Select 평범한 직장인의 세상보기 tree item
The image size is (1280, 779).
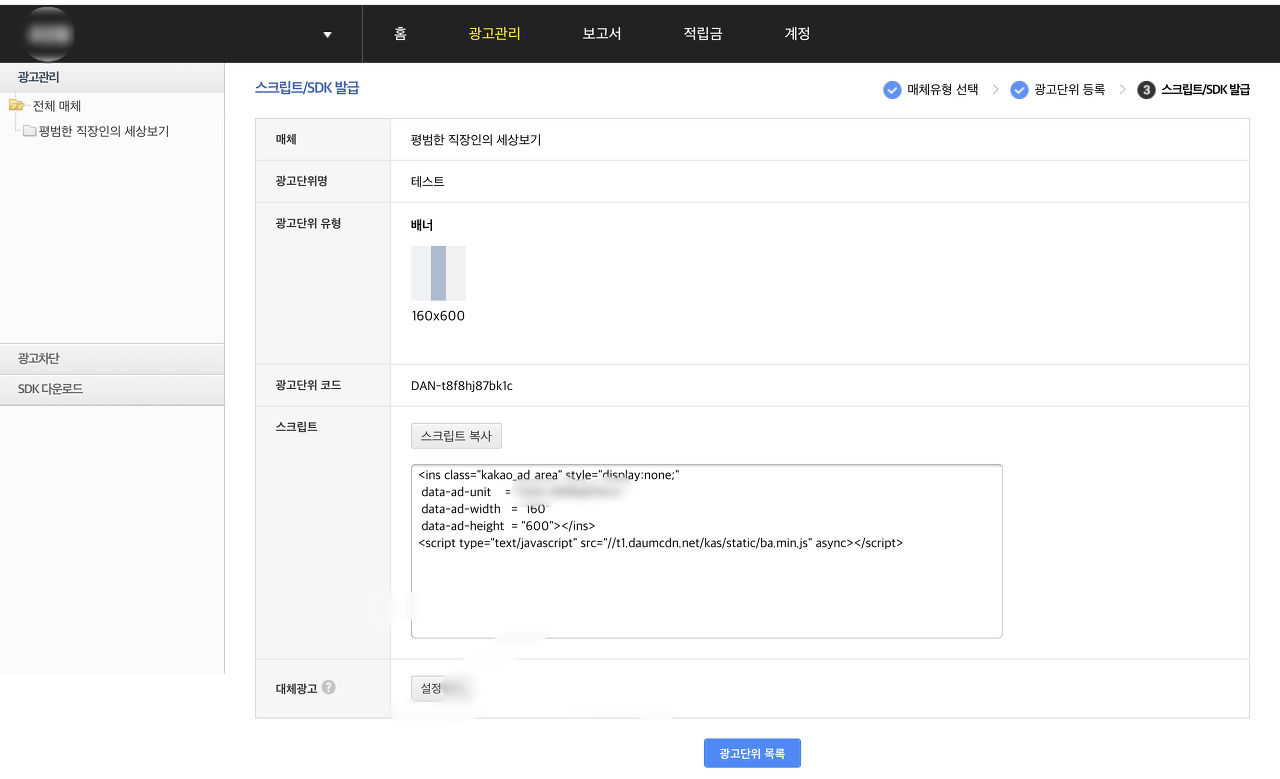[104, 131]
